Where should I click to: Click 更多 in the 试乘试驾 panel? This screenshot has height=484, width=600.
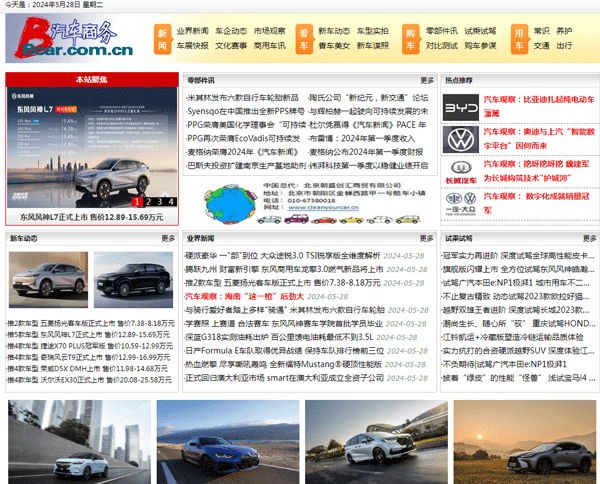589,238
